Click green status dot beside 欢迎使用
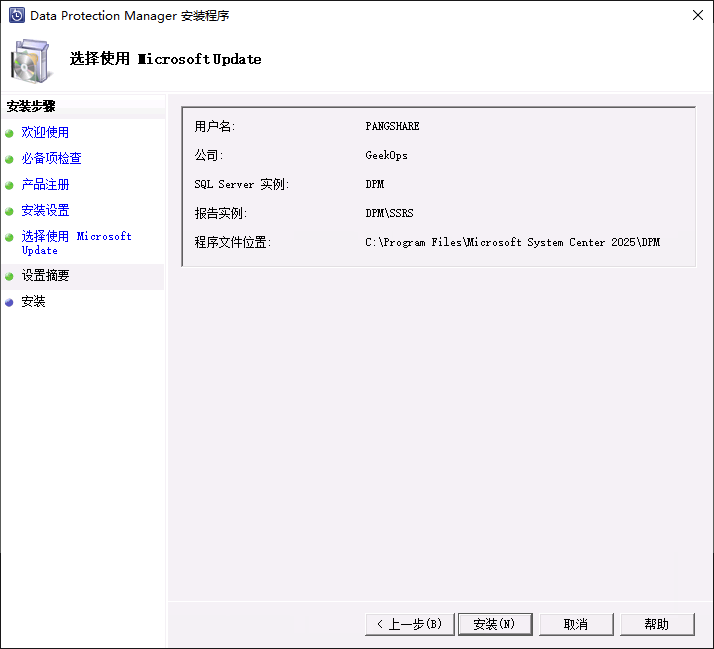The height and width of the screenshot is (649, 714). 9,133
